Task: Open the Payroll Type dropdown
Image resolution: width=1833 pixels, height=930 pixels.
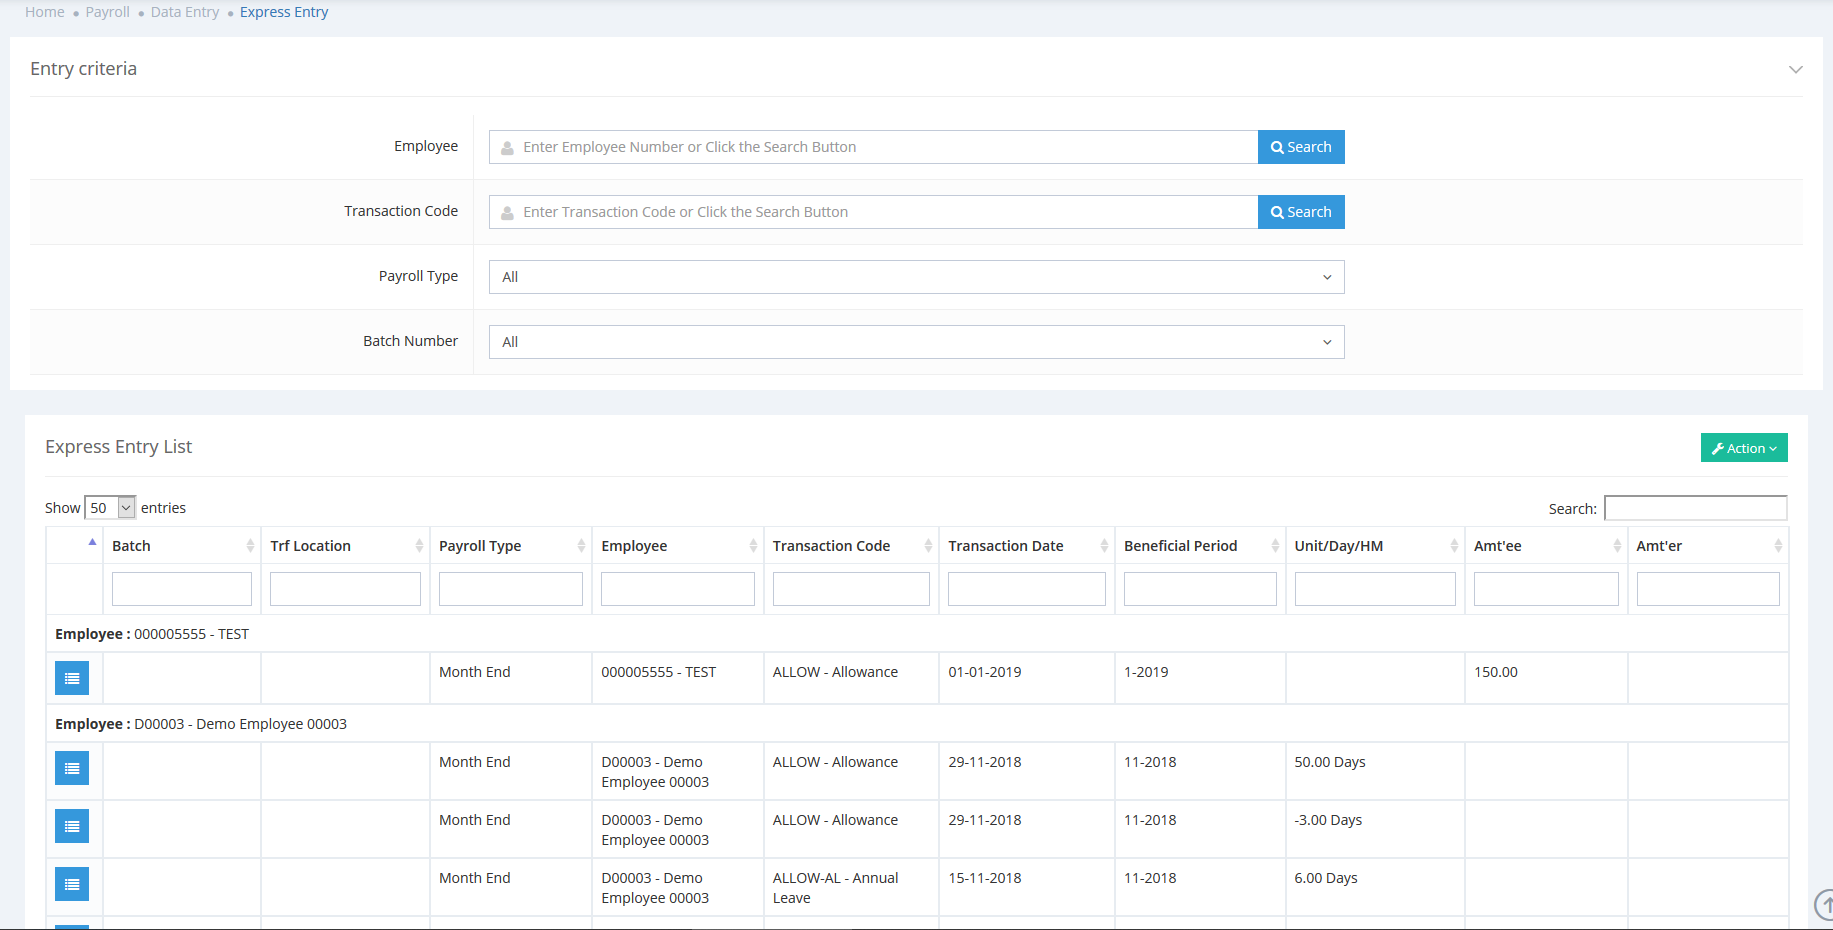Action: coord(916,277)
